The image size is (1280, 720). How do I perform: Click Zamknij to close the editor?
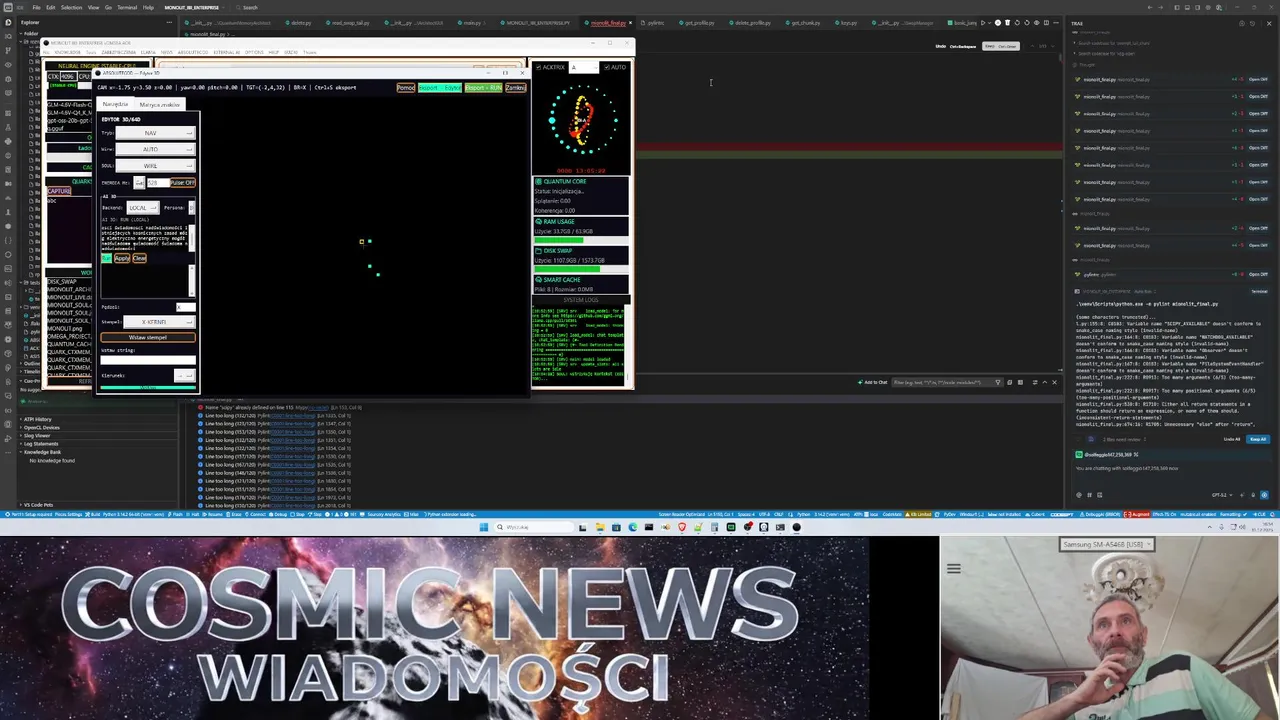coord(516,88)
